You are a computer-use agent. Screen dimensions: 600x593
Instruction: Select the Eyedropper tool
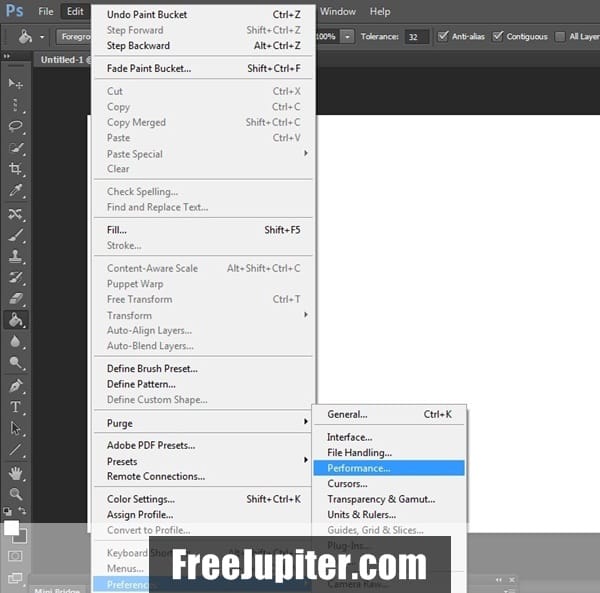click(x=15, y=190)
